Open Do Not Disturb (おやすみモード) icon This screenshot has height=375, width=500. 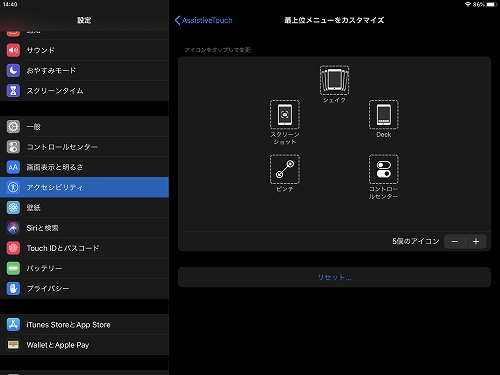coord(13,70)
